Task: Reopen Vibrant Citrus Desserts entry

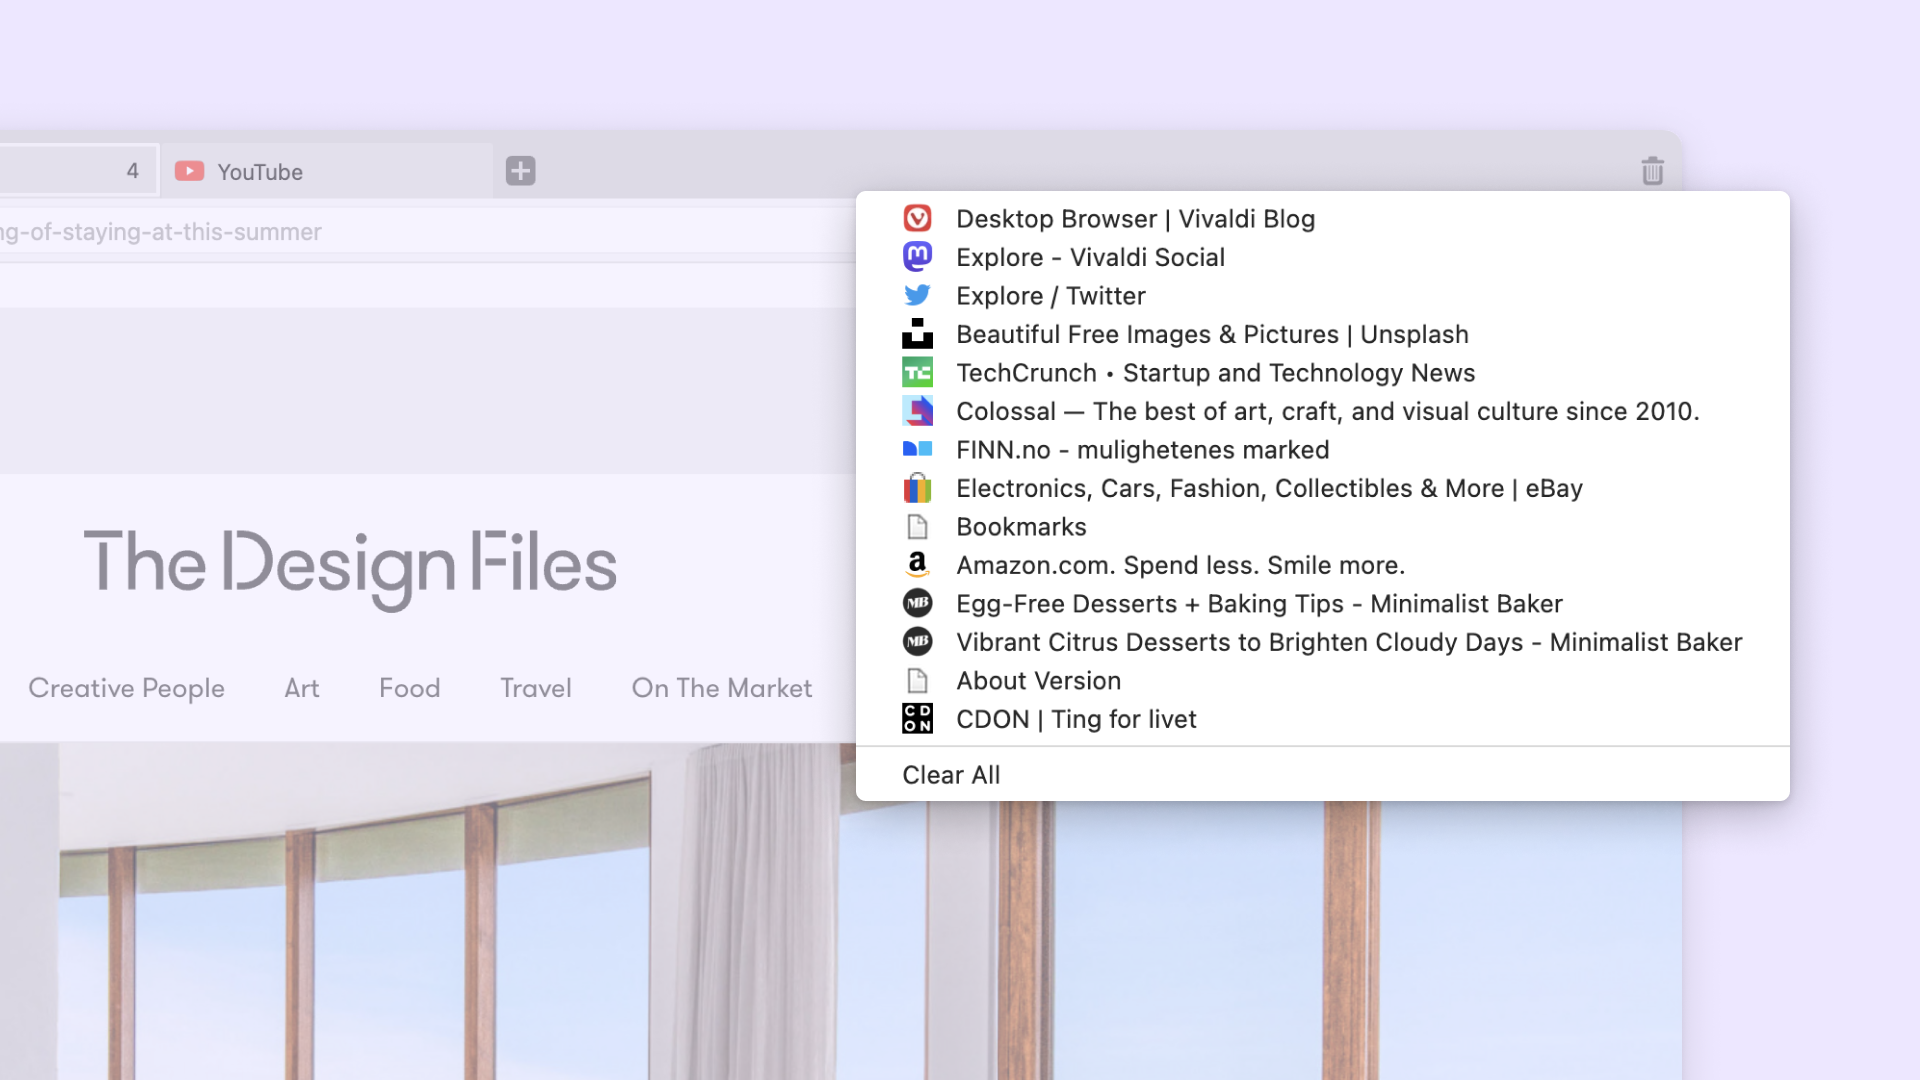Action: click(1322, 642)
